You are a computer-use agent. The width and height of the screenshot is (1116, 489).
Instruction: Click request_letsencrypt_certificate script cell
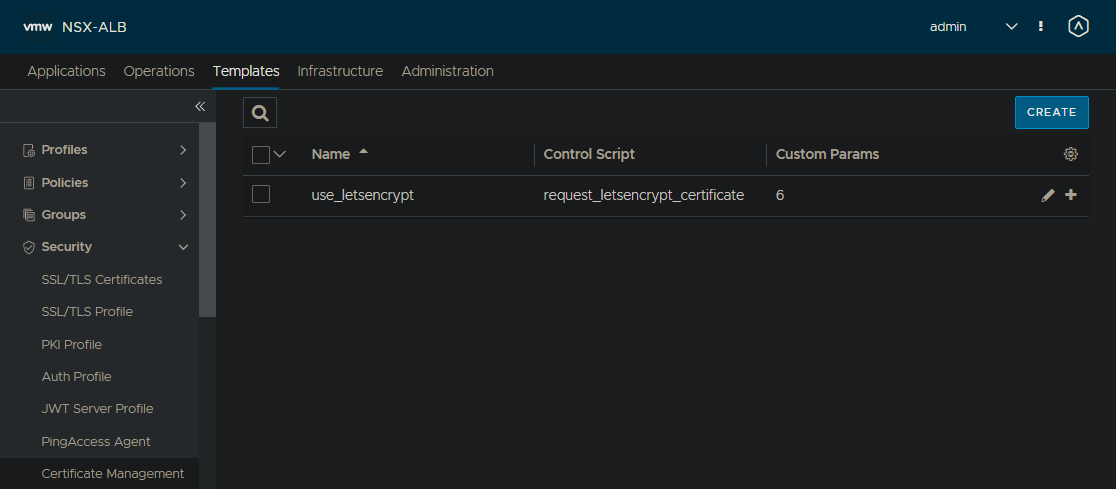[x=644, y=195]
